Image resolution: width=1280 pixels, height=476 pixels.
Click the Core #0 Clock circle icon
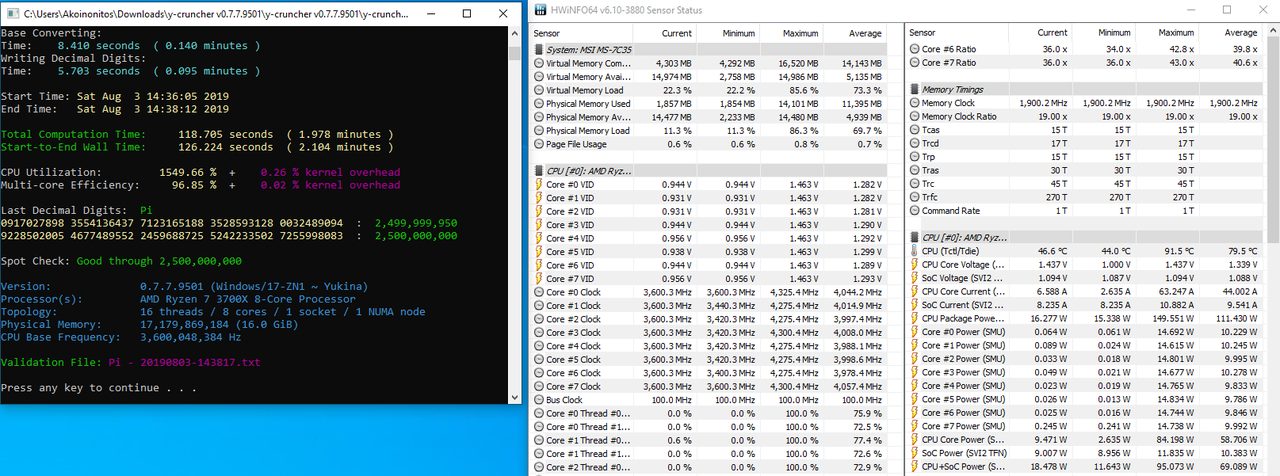[539, 293]
